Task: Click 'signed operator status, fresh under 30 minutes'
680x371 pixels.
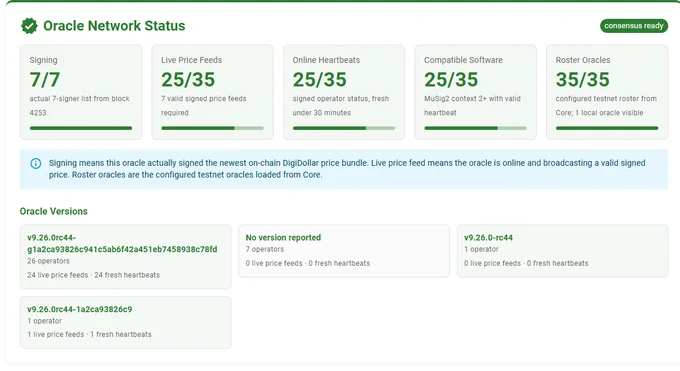Action: (340, 105)
